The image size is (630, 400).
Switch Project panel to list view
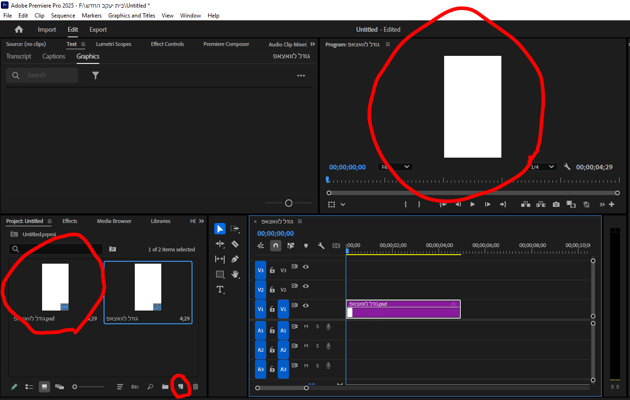29,387
